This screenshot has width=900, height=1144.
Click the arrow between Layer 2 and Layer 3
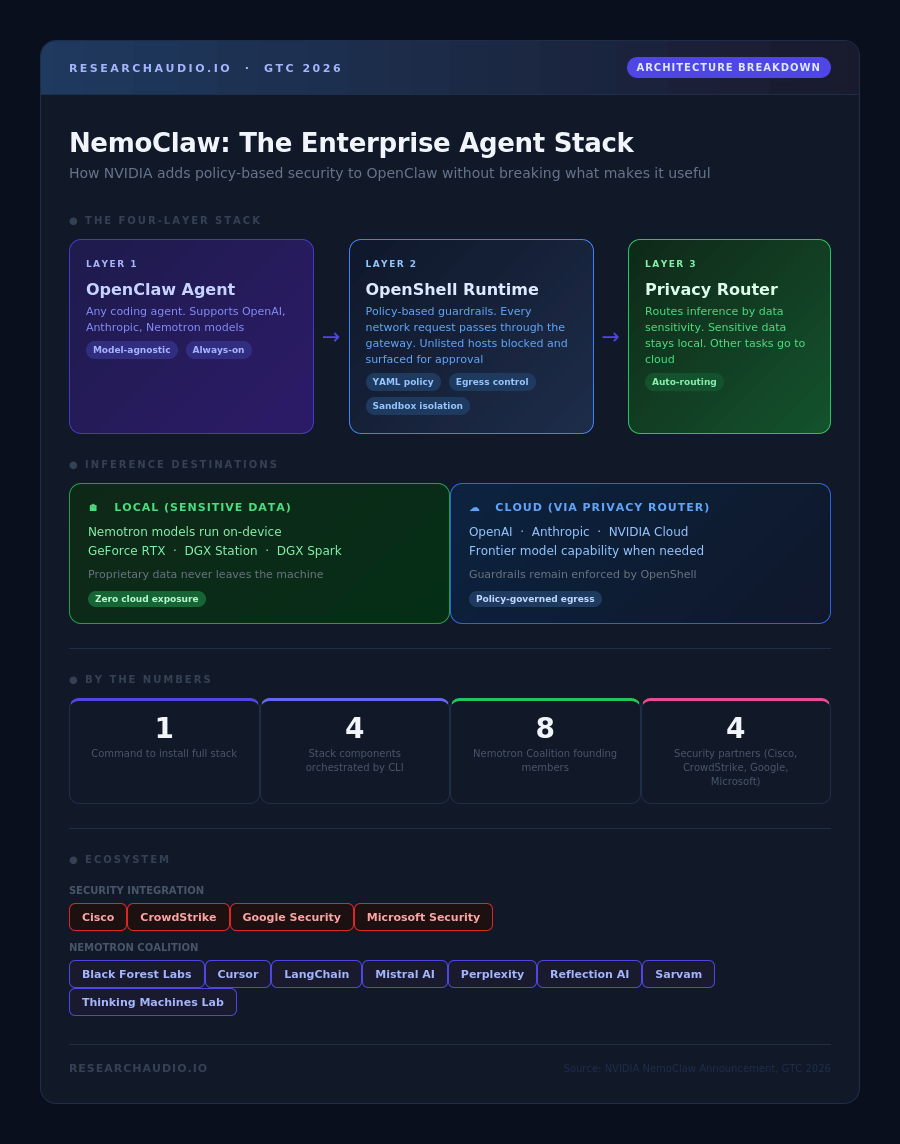[611, 337]
